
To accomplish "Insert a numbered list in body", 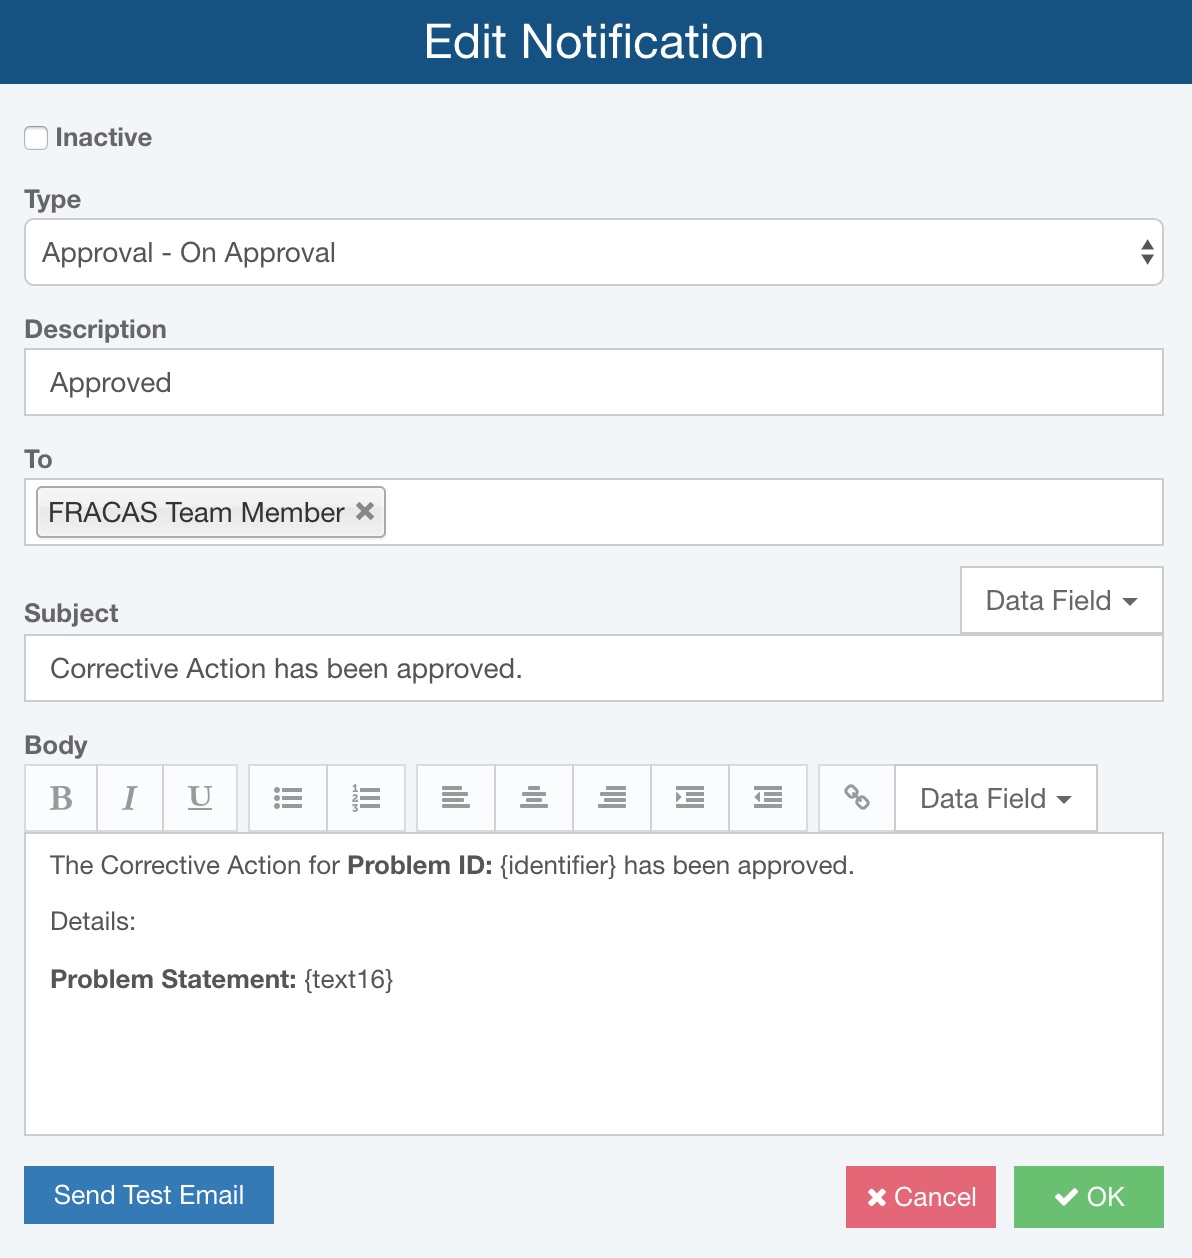I will point(366,798).
